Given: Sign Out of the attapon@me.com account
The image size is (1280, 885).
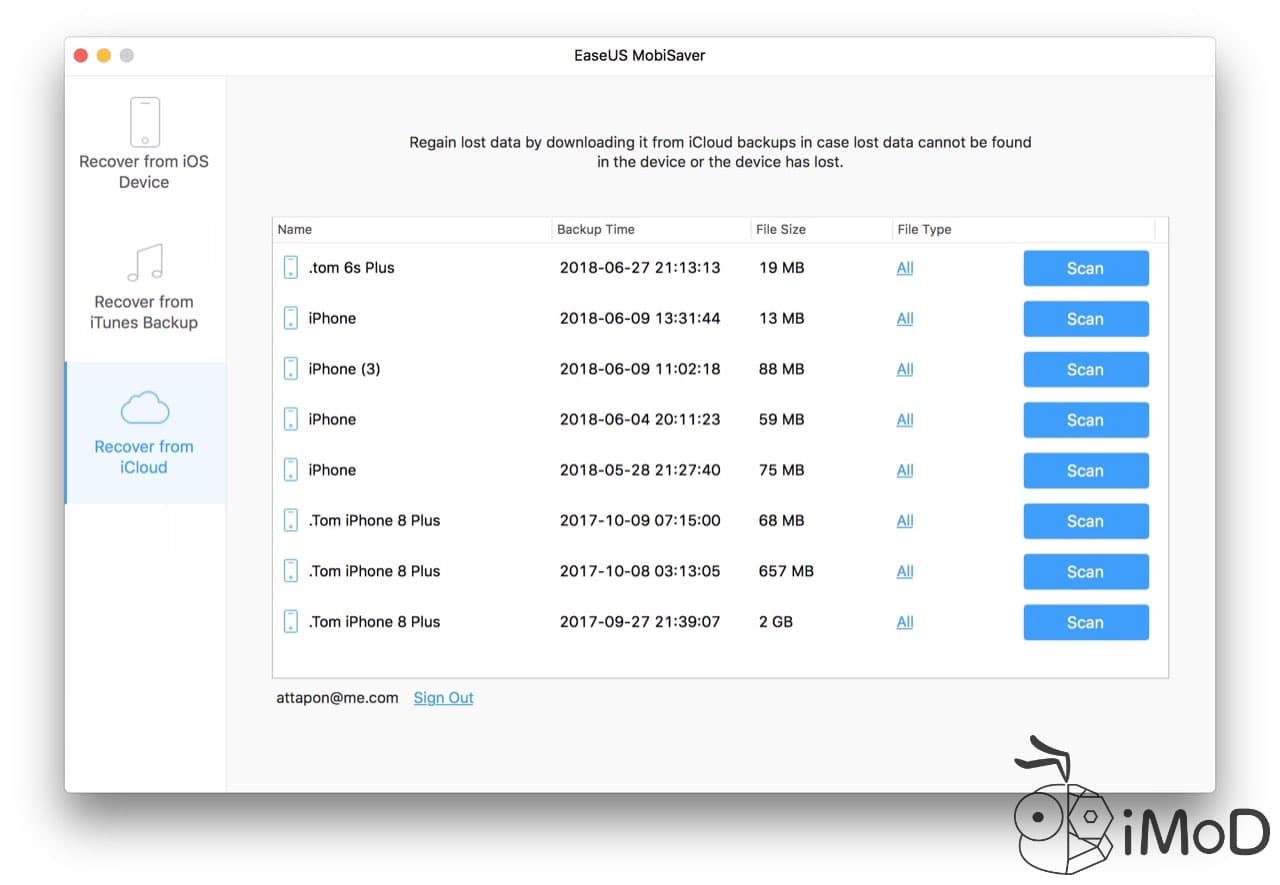Looking at the screenshot, I should [443, 697].
